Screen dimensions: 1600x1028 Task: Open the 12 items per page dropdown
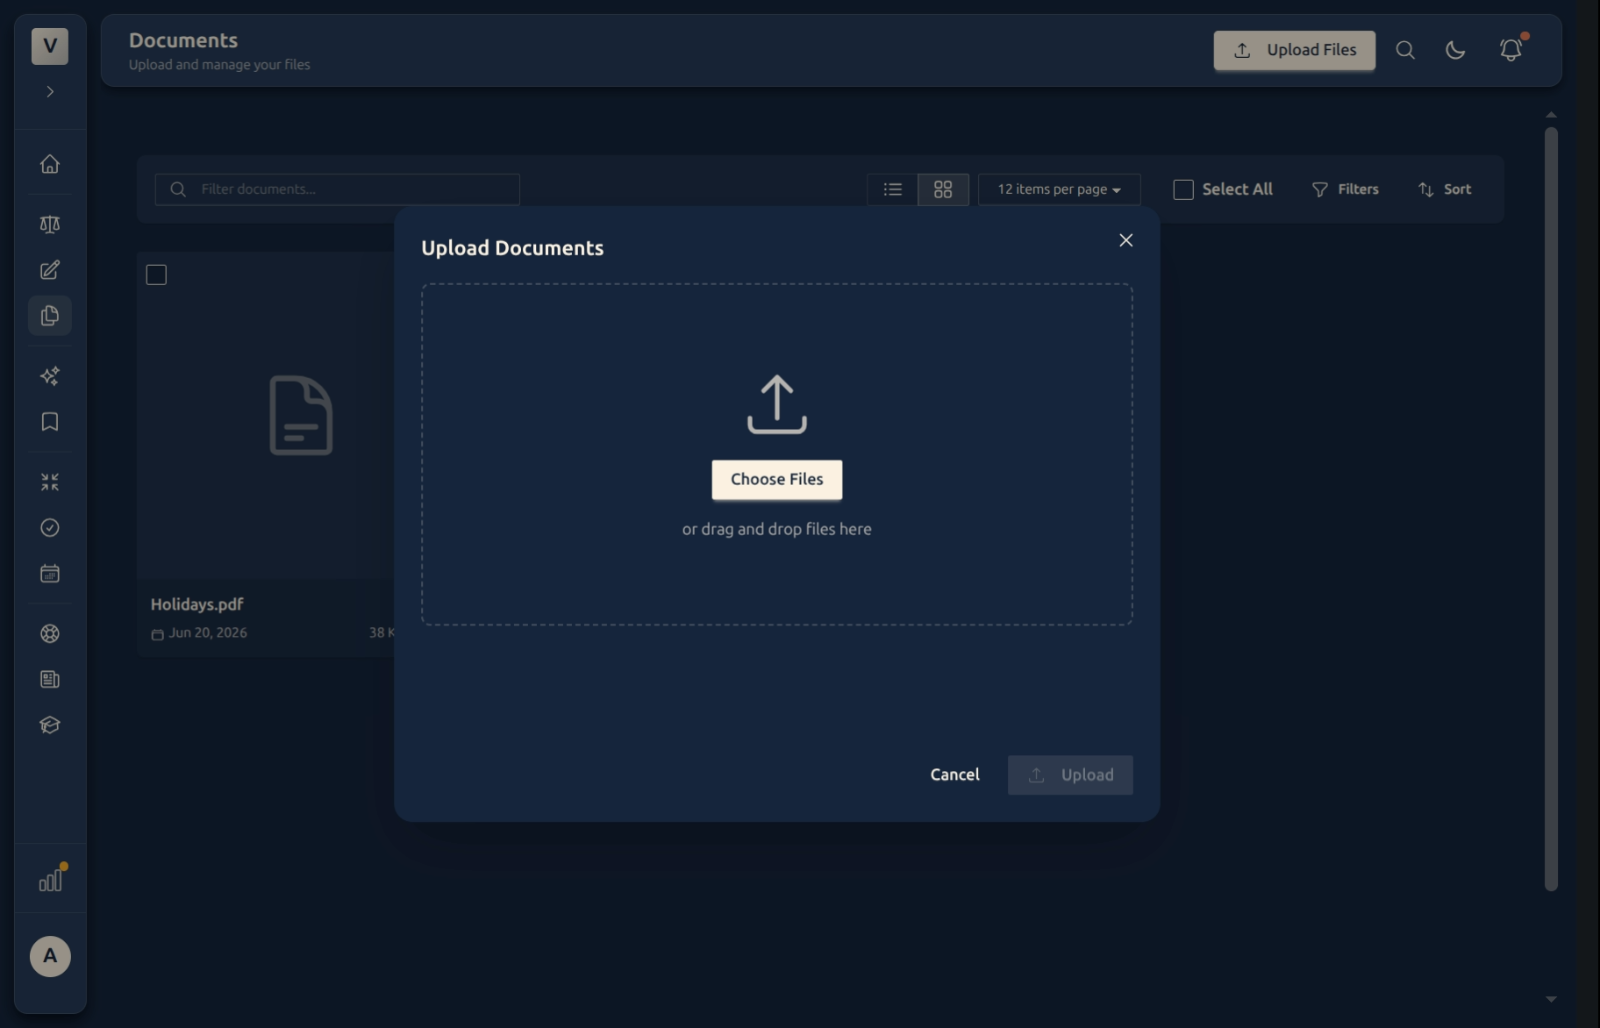[x=1059, y=189]
